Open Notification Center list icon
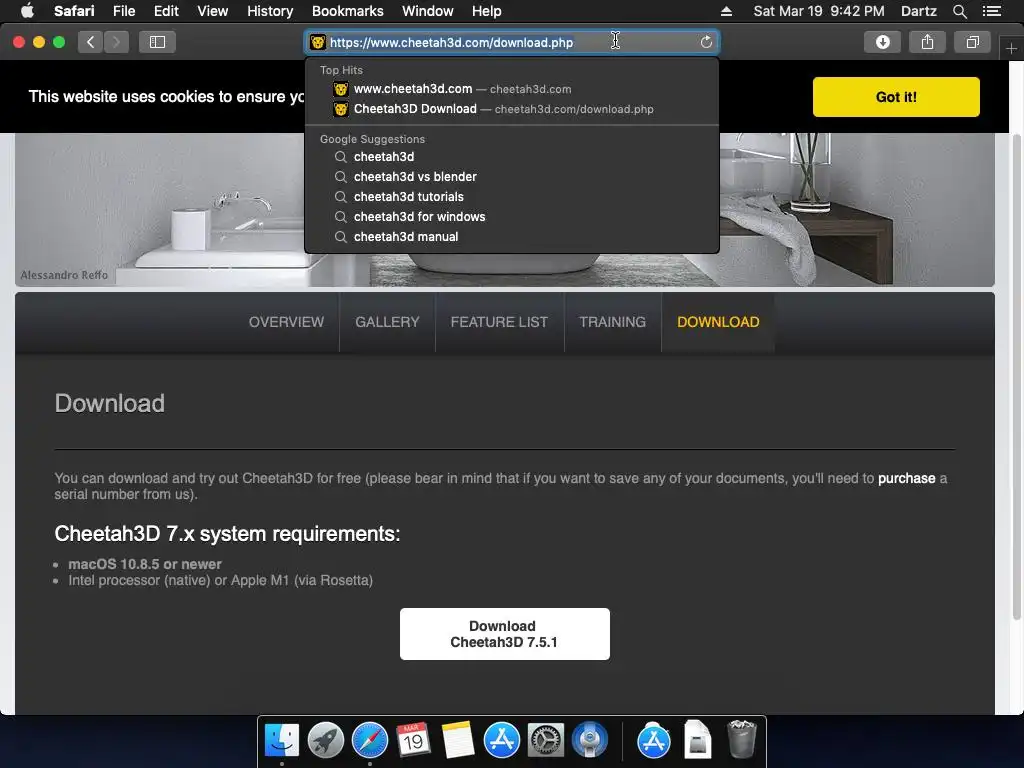1024x768 pixels. tap(991, 11)
